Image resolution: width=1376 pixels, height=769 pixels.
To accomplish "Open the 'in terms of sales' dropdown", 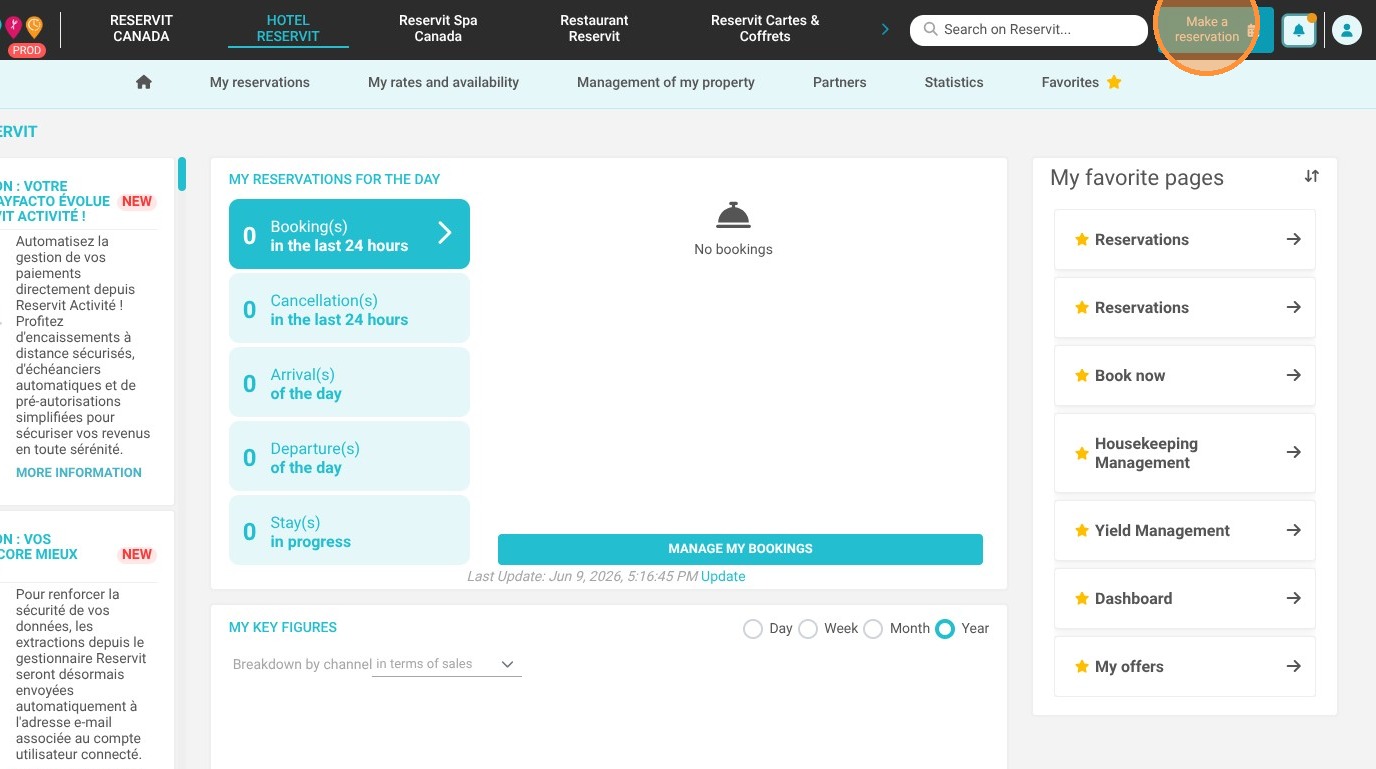I will (x=447, y=665).
